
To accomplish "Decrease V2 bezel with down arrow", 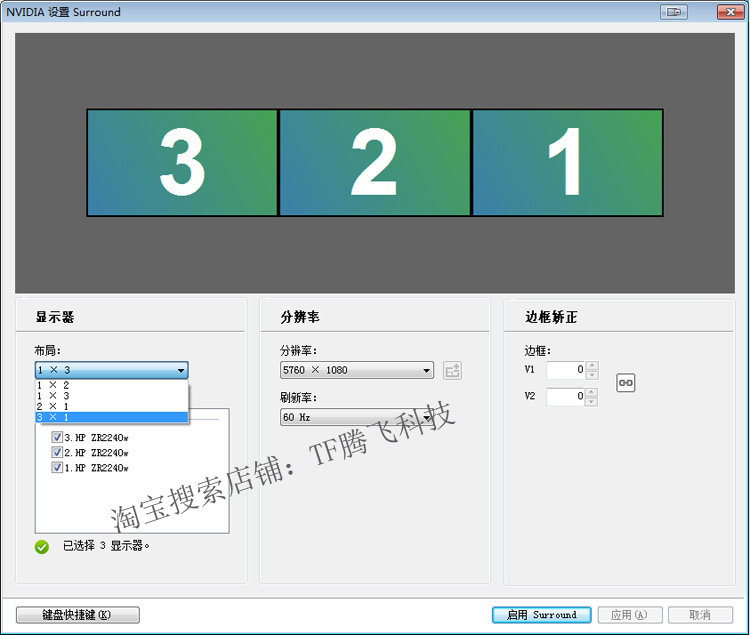I will 592,402.
